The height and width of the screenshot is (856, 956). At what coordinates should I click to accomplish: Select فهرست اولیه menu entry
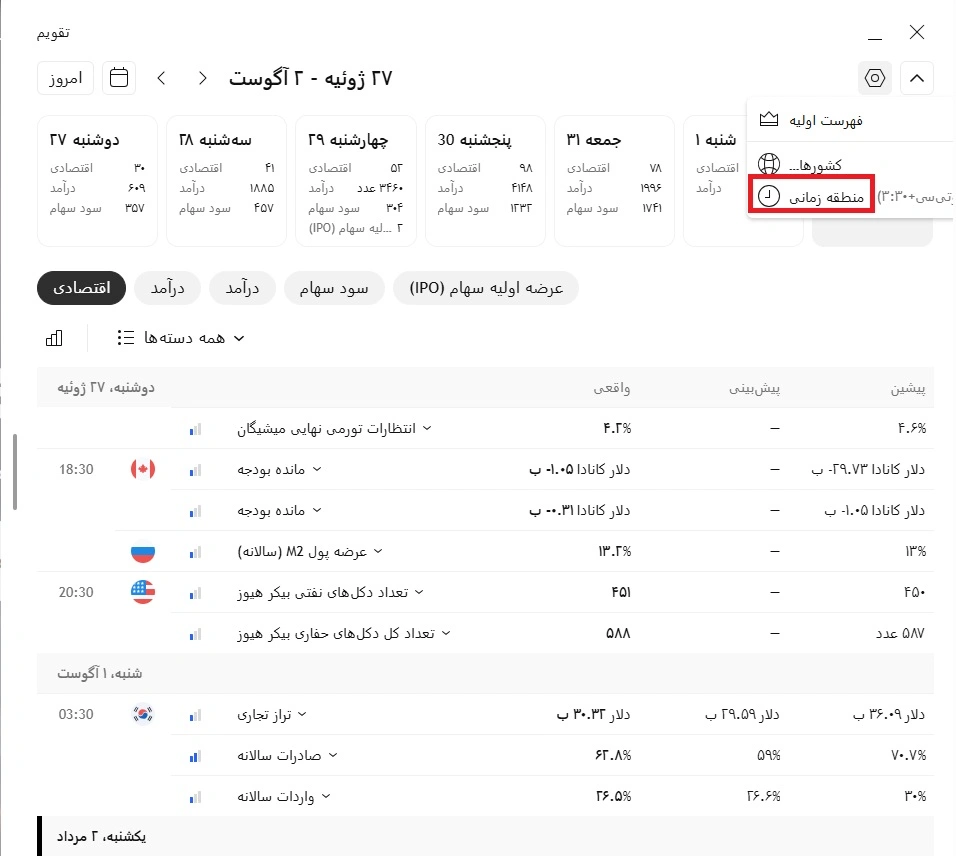pos(850,120)
